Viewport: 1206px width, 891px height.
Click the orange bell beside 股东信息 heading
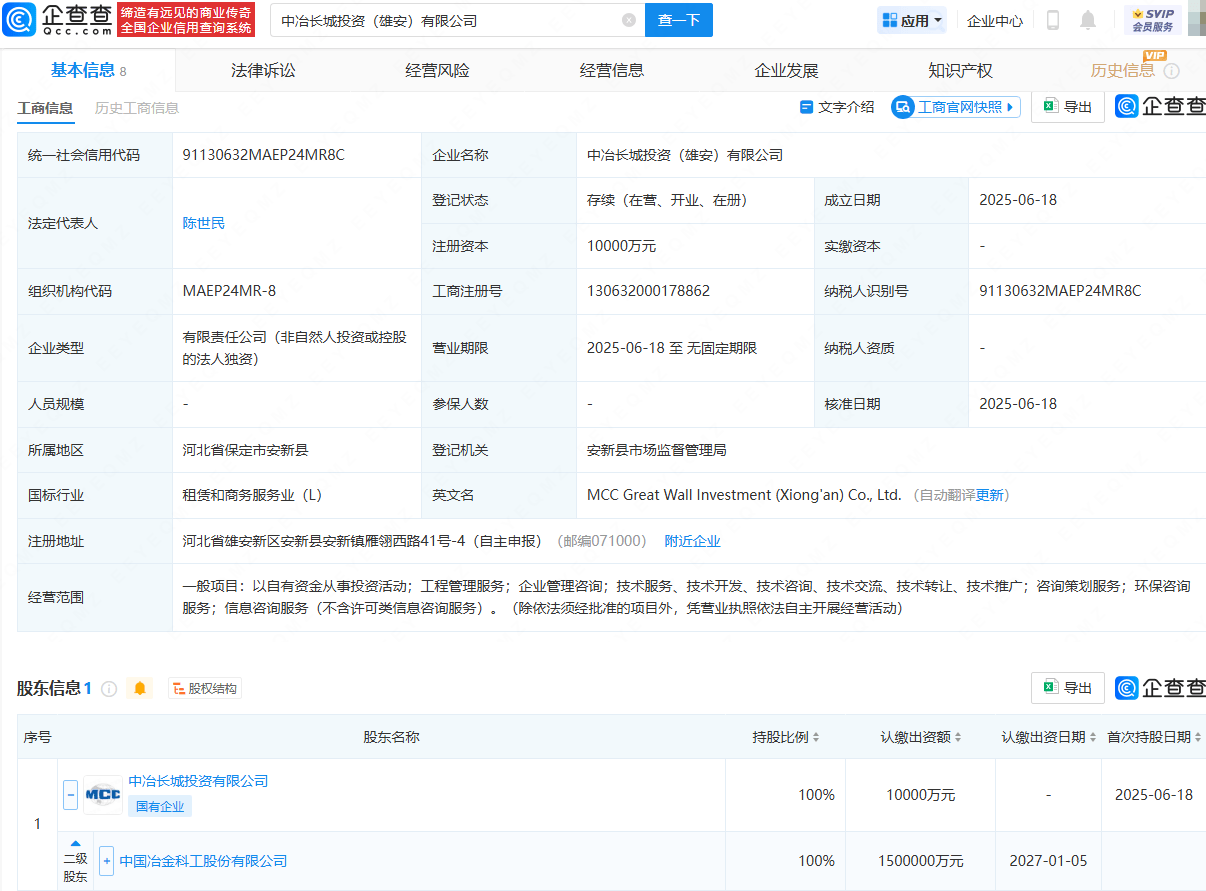tap(140, 688)
